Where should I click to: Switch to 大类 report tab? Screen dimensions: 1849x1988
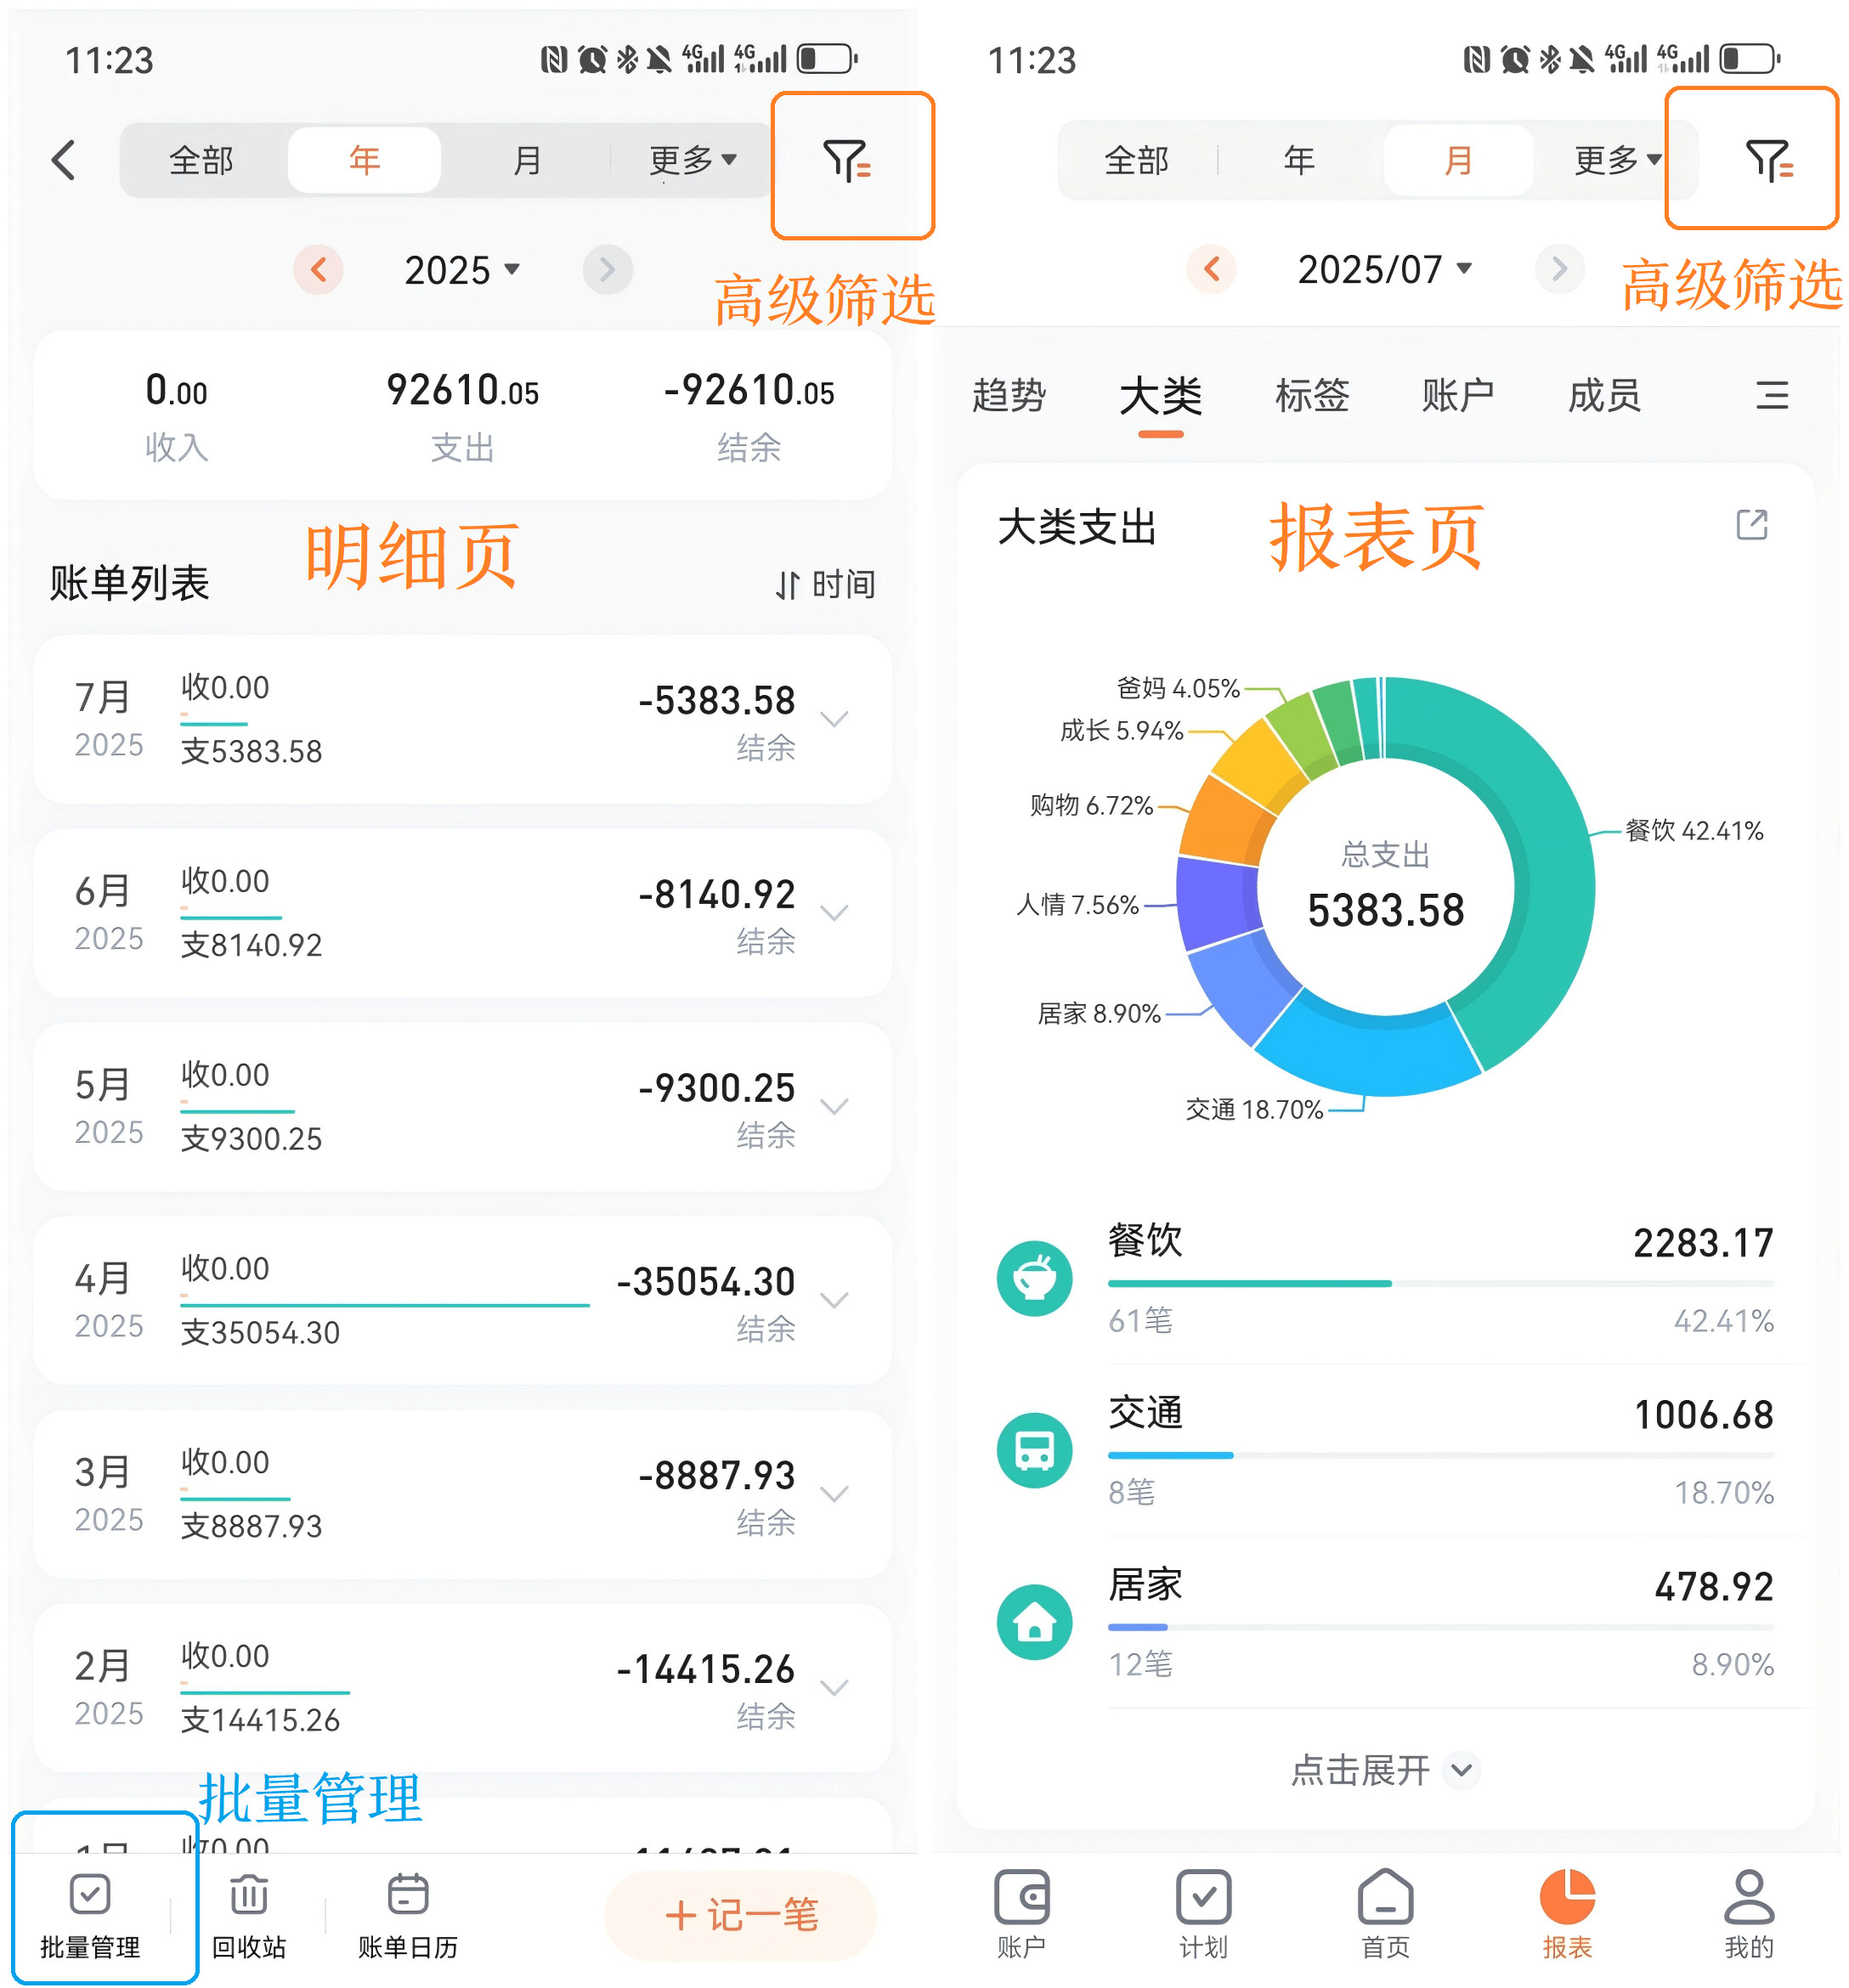1160,396
